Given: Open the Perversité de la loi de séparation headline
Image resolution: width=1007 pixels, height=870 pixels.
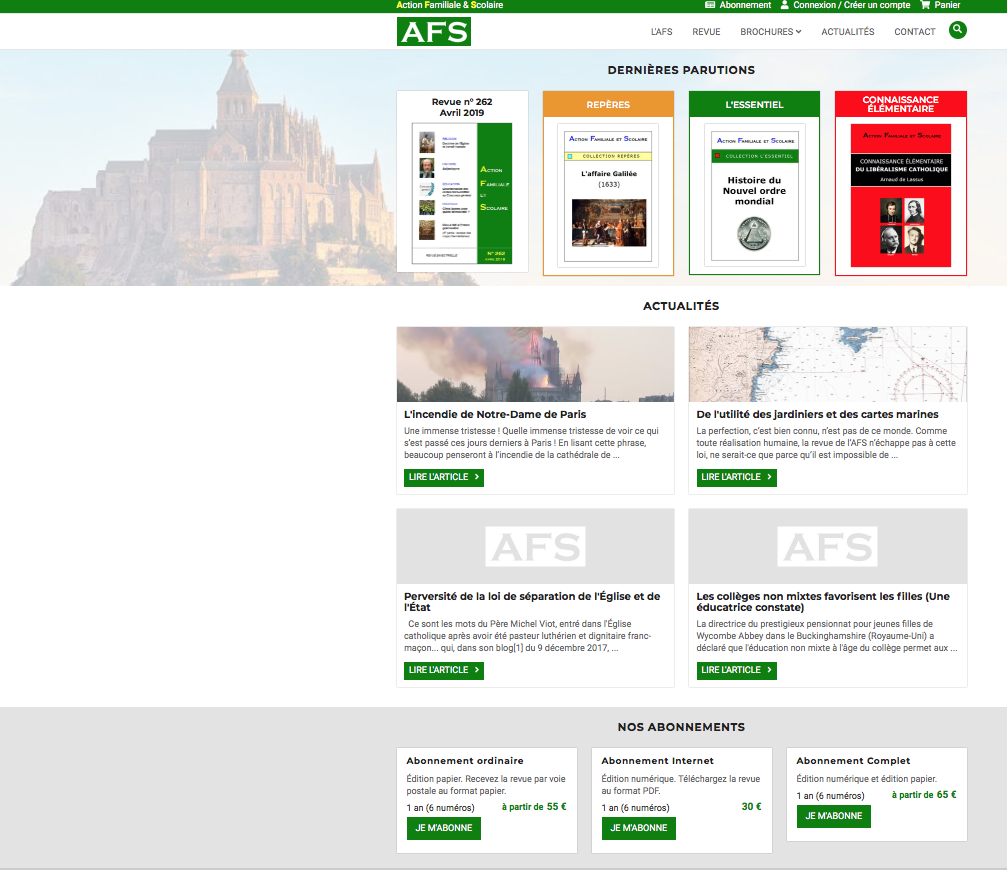Looking at the screenshot, I should coord(532,601).
